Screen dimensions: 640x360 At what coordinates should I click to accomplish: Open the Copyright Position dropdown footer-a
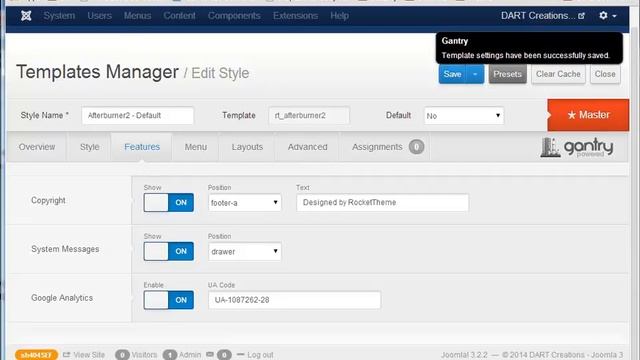(244, 202)
